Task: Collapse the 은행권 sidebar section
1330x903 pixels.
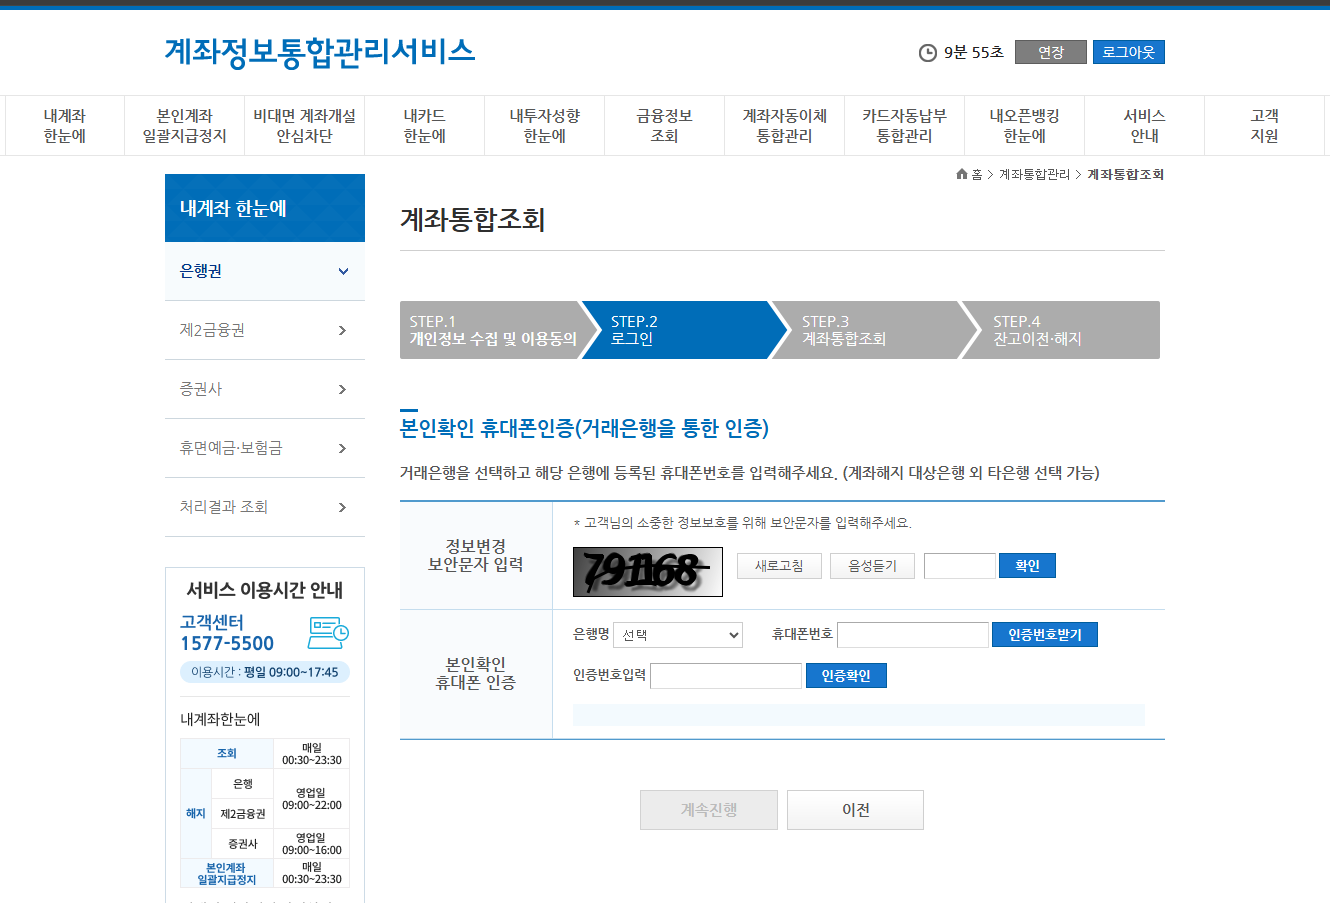Action: [x=264, y=271]
